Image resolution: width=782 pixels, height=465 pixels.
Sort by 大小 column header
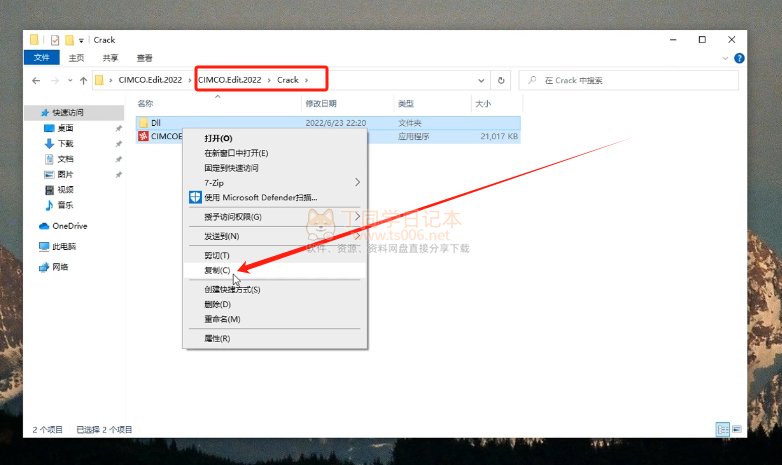(483, 104)
